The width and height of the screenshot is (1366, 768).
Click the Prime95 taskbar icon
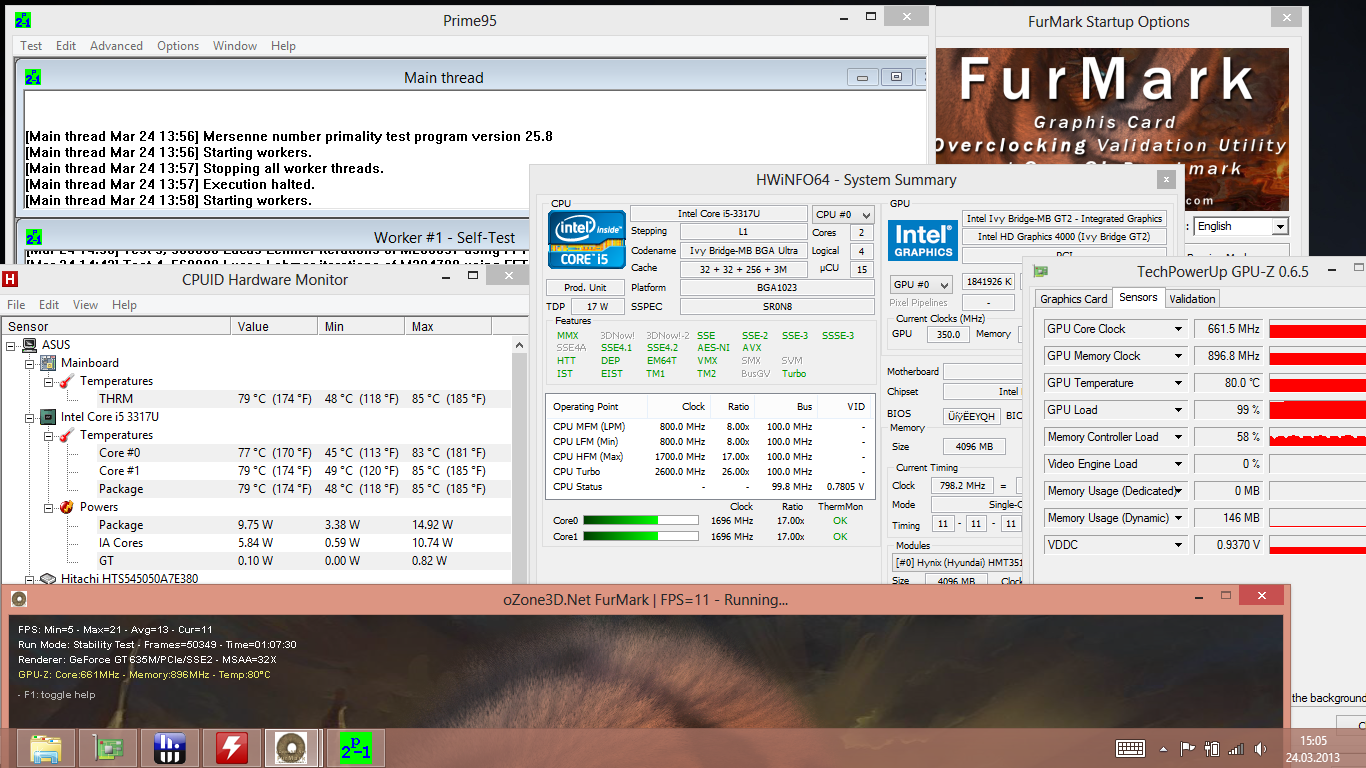pyautogui.click(x=354, y=748)
